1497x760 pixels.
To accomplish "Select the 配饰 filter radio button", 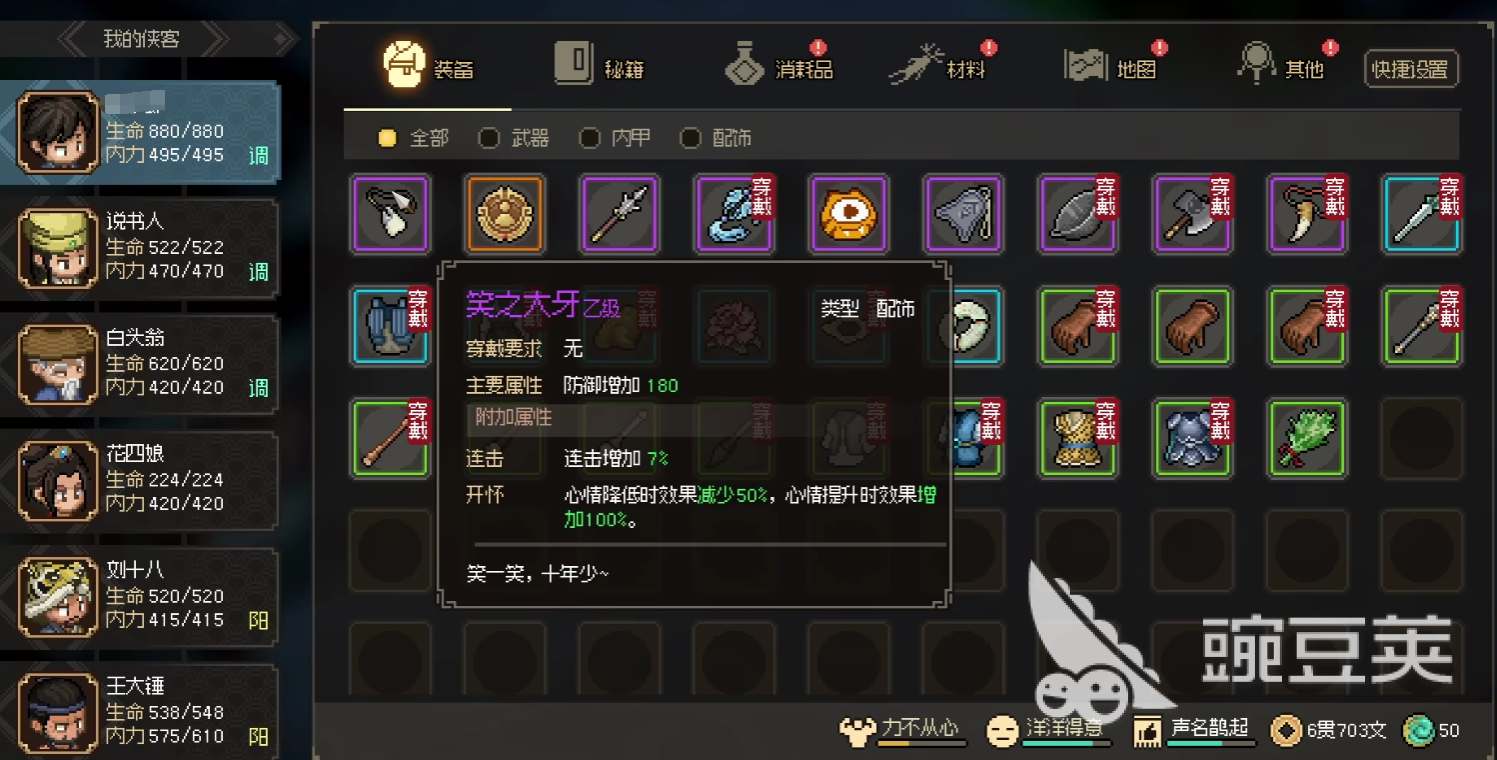I will (x=690, y=138).
